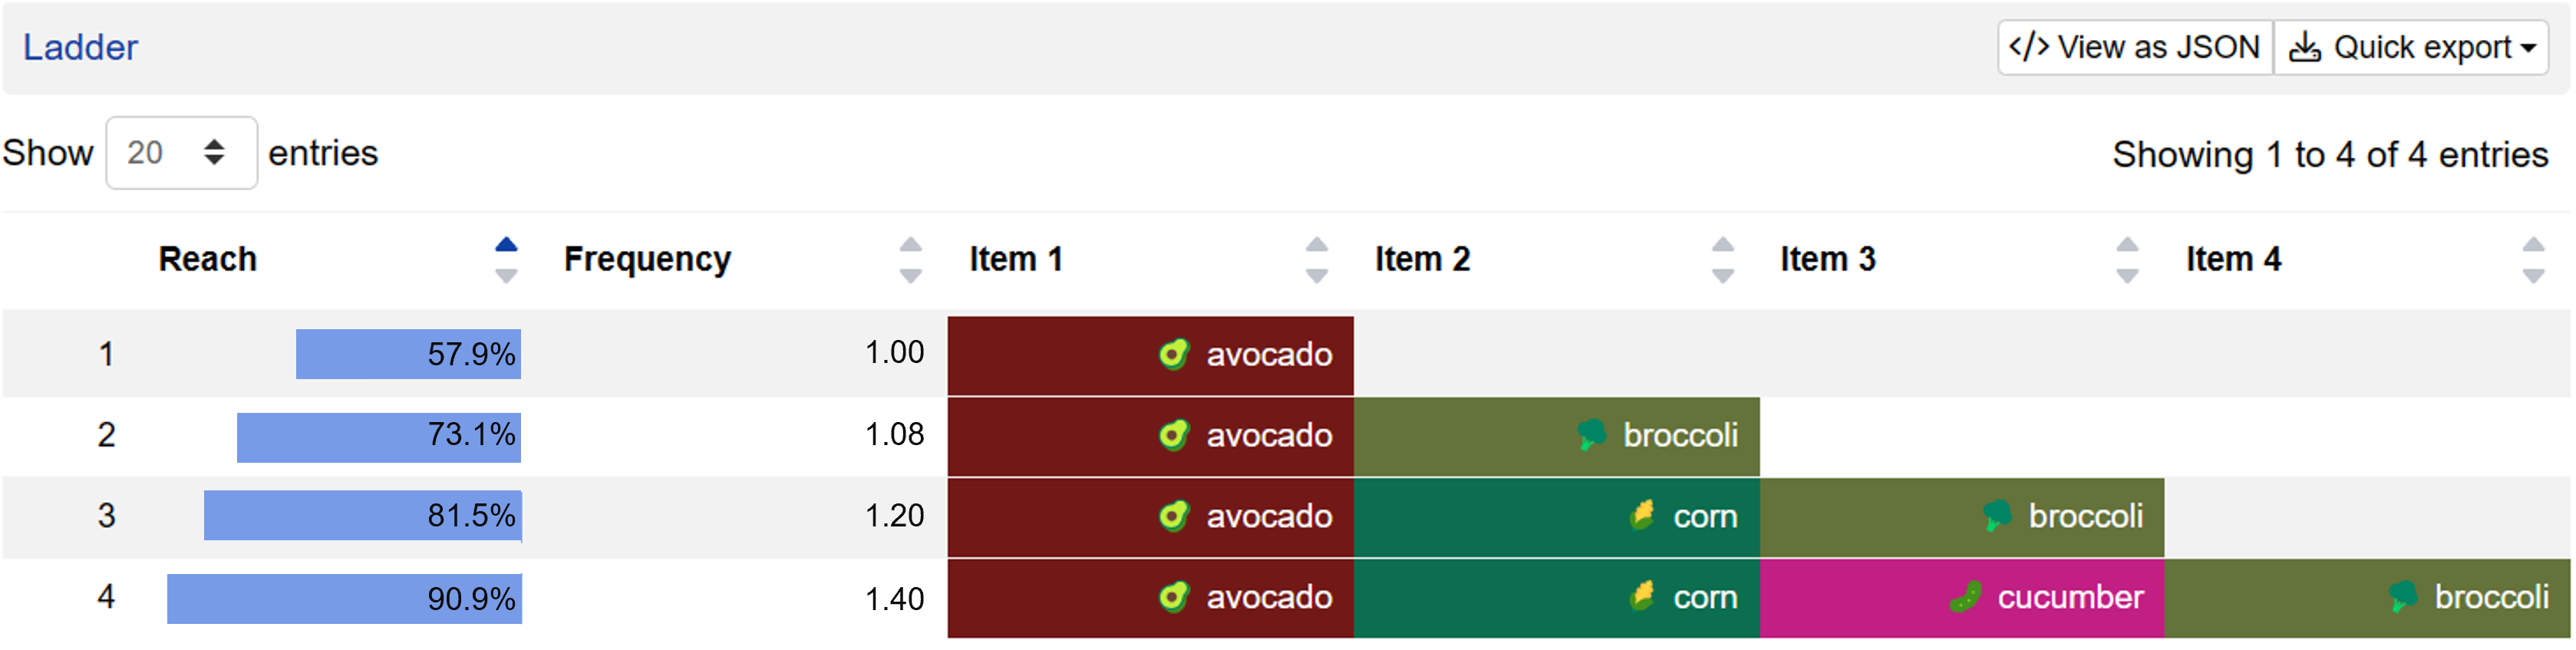Click the broccoli icon in row 2
This screenshot has width=2576, height=650.
[1590, 435]
